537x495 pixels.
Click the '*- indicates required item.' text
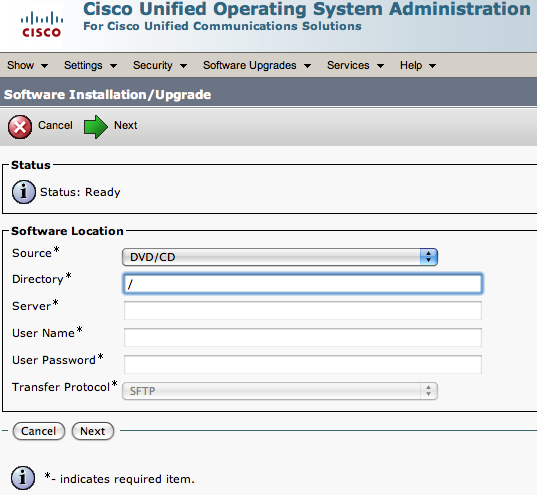[119, 478]
